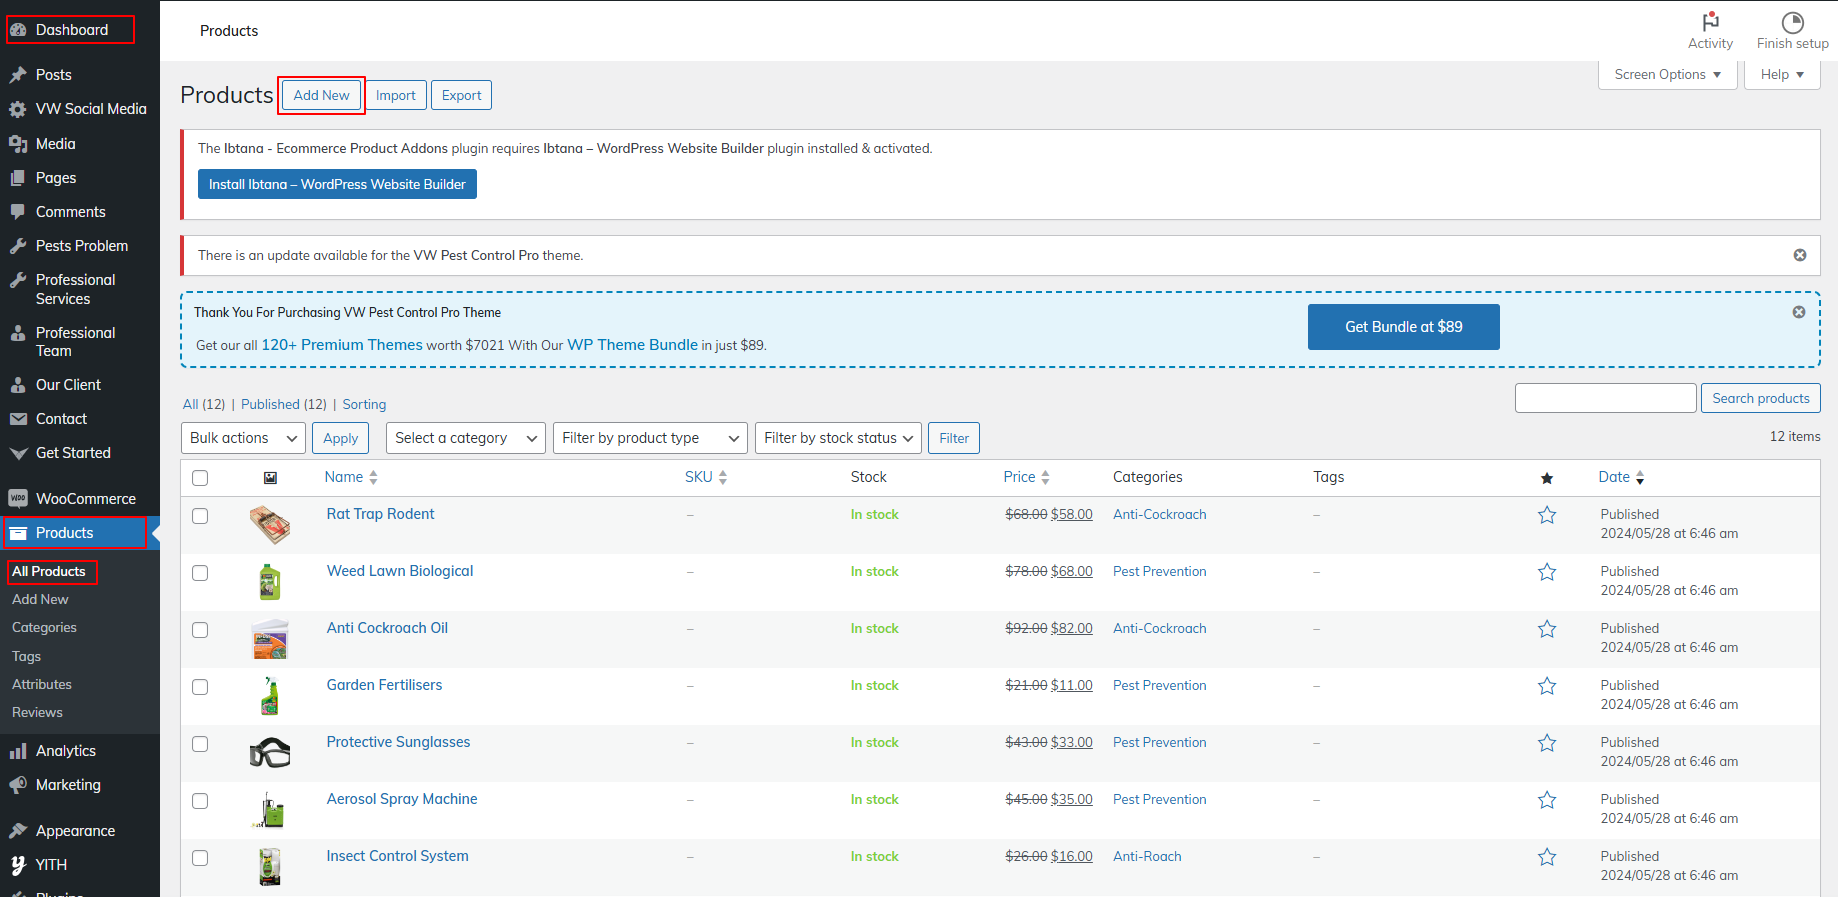Open the Activity flag icon

pyautogui.click(x=1710, y=22)
